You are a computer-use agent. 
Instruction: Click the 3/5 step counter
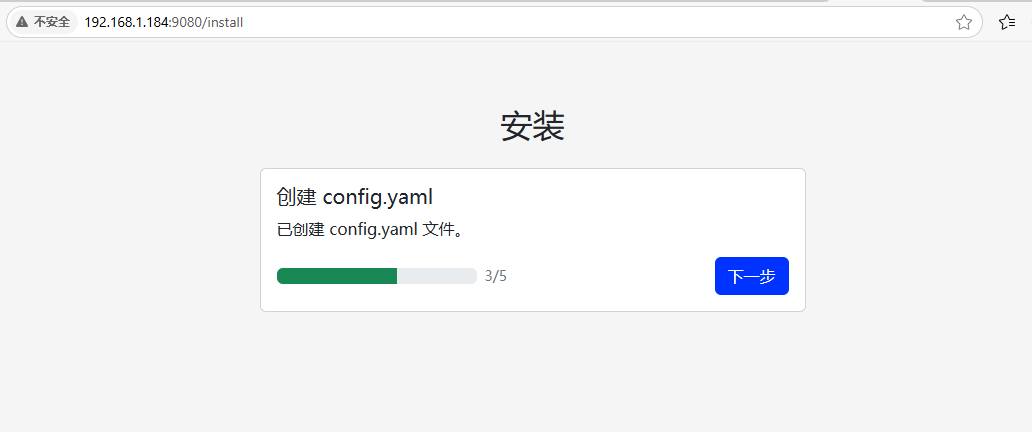pyautogui.click(x=496, y=276)
